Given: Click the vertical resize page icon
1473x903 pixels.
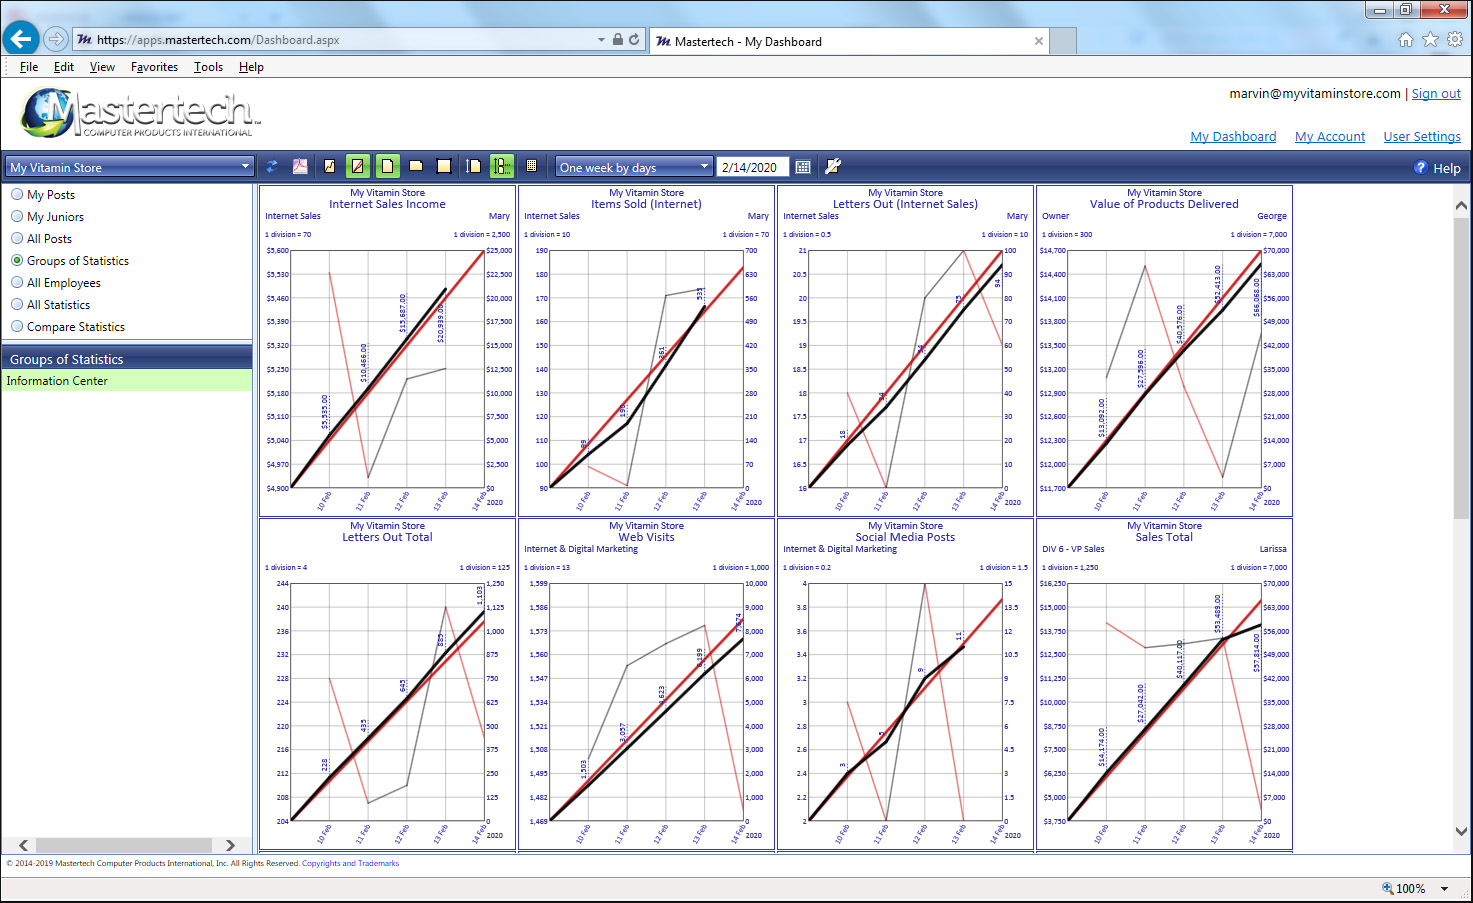Looking at the screenshot, I should [474, 167].
